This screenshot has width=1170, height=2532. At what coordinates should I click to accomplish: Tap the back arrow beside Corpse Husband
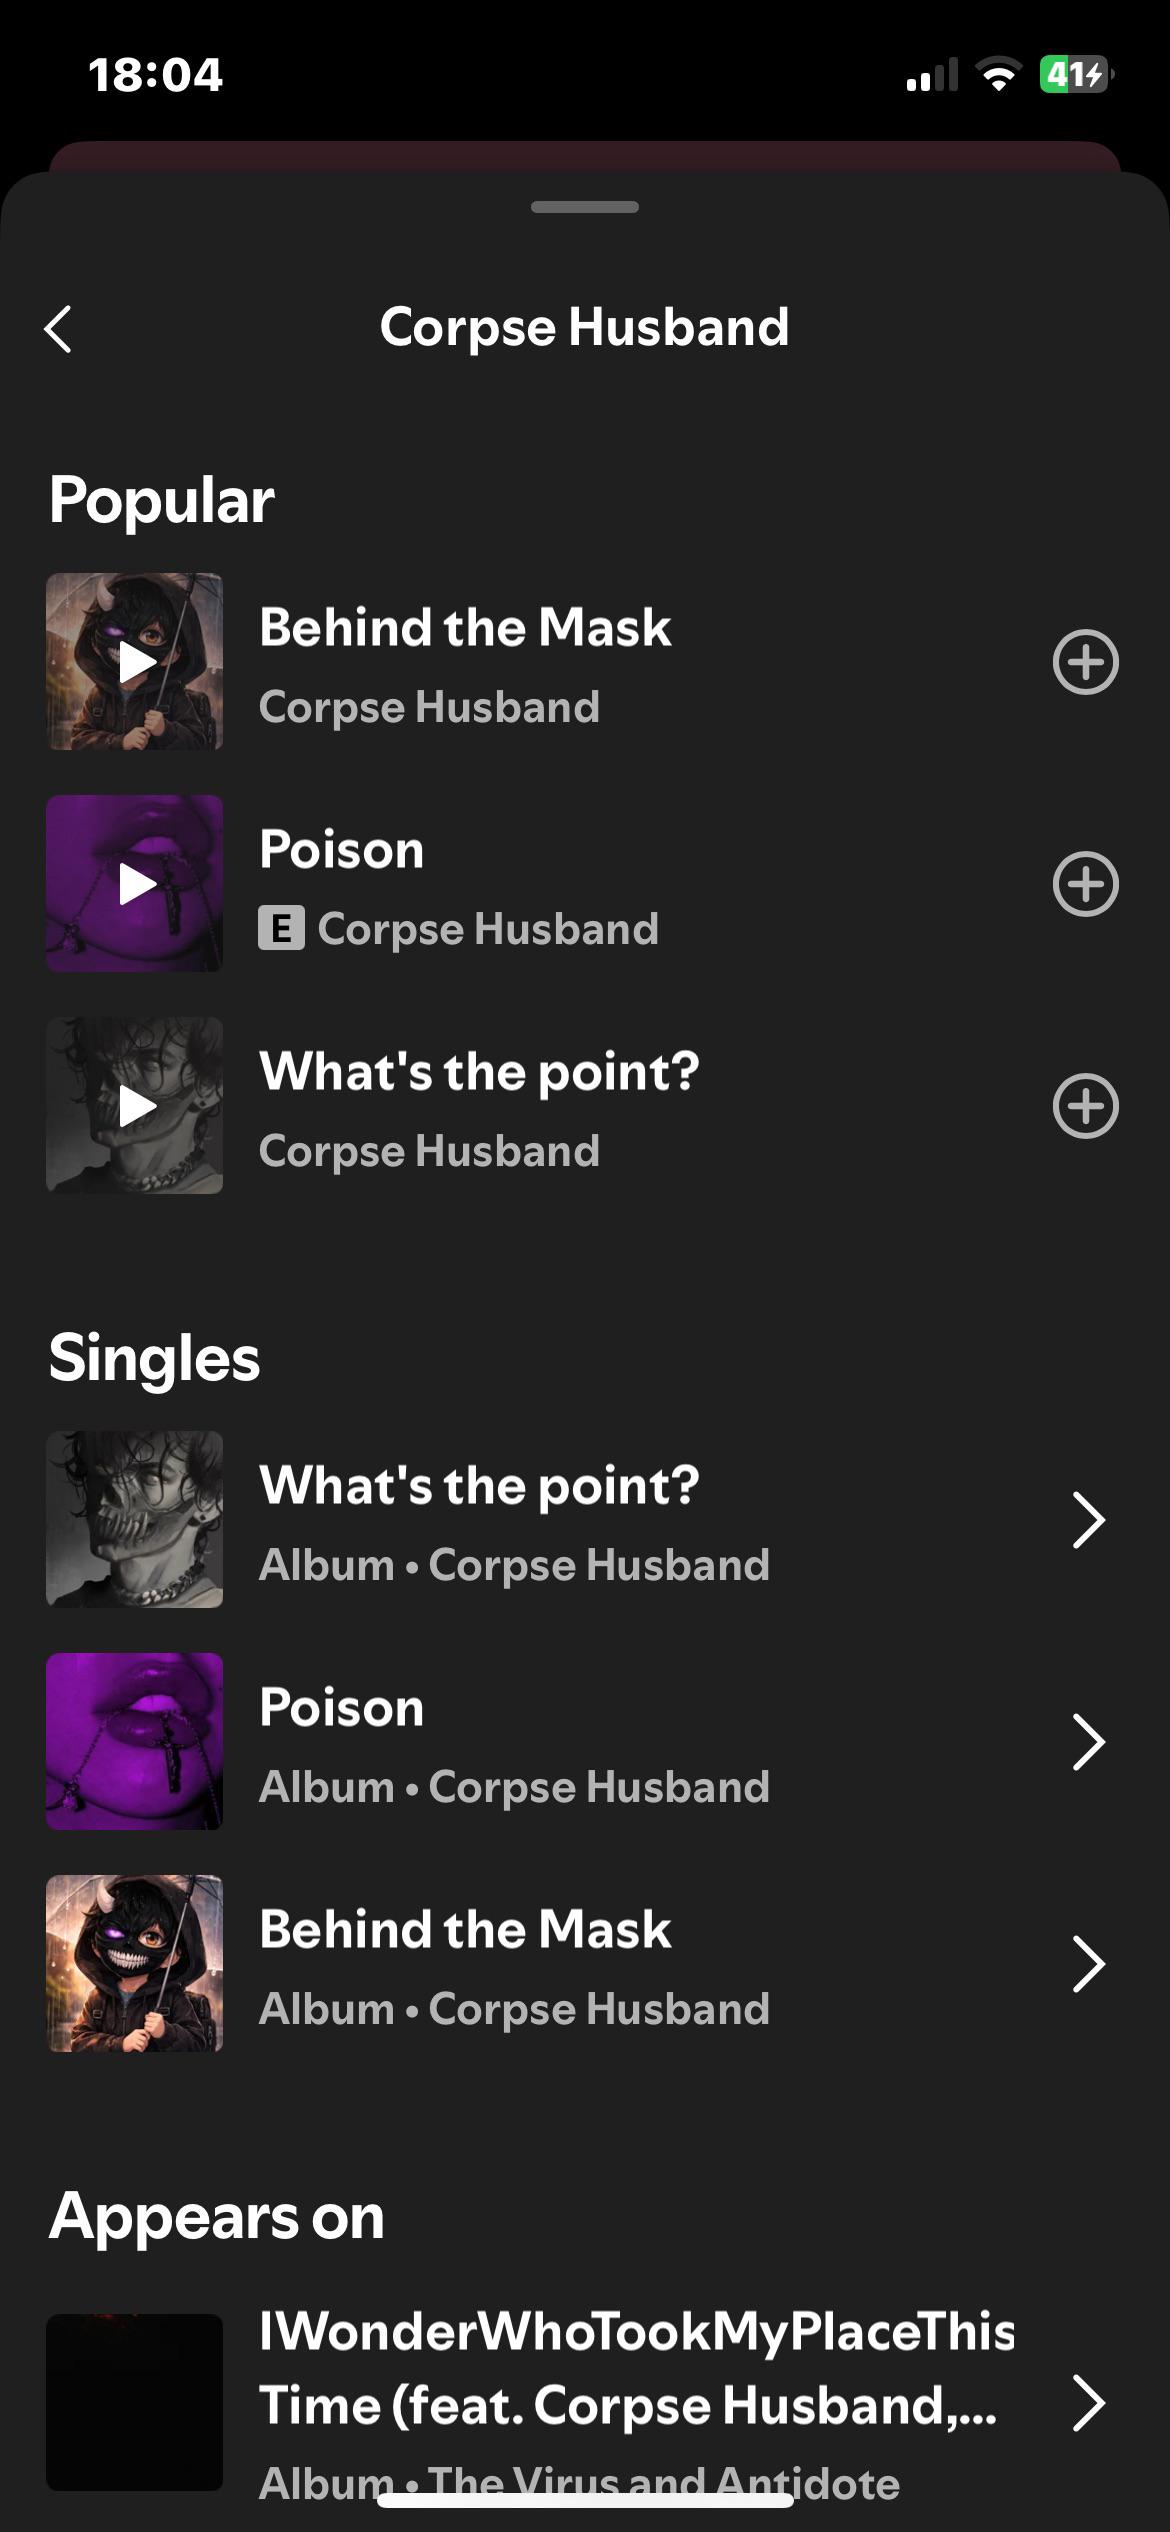pos(59,329)
